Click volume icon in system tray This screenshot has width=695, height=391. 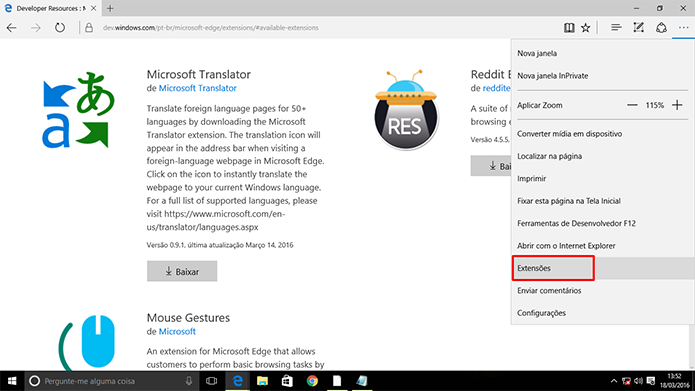tap(639, 381)
